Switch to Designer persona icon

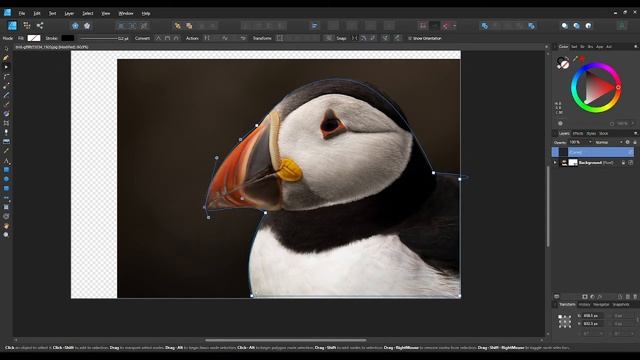tap(12, 26)
